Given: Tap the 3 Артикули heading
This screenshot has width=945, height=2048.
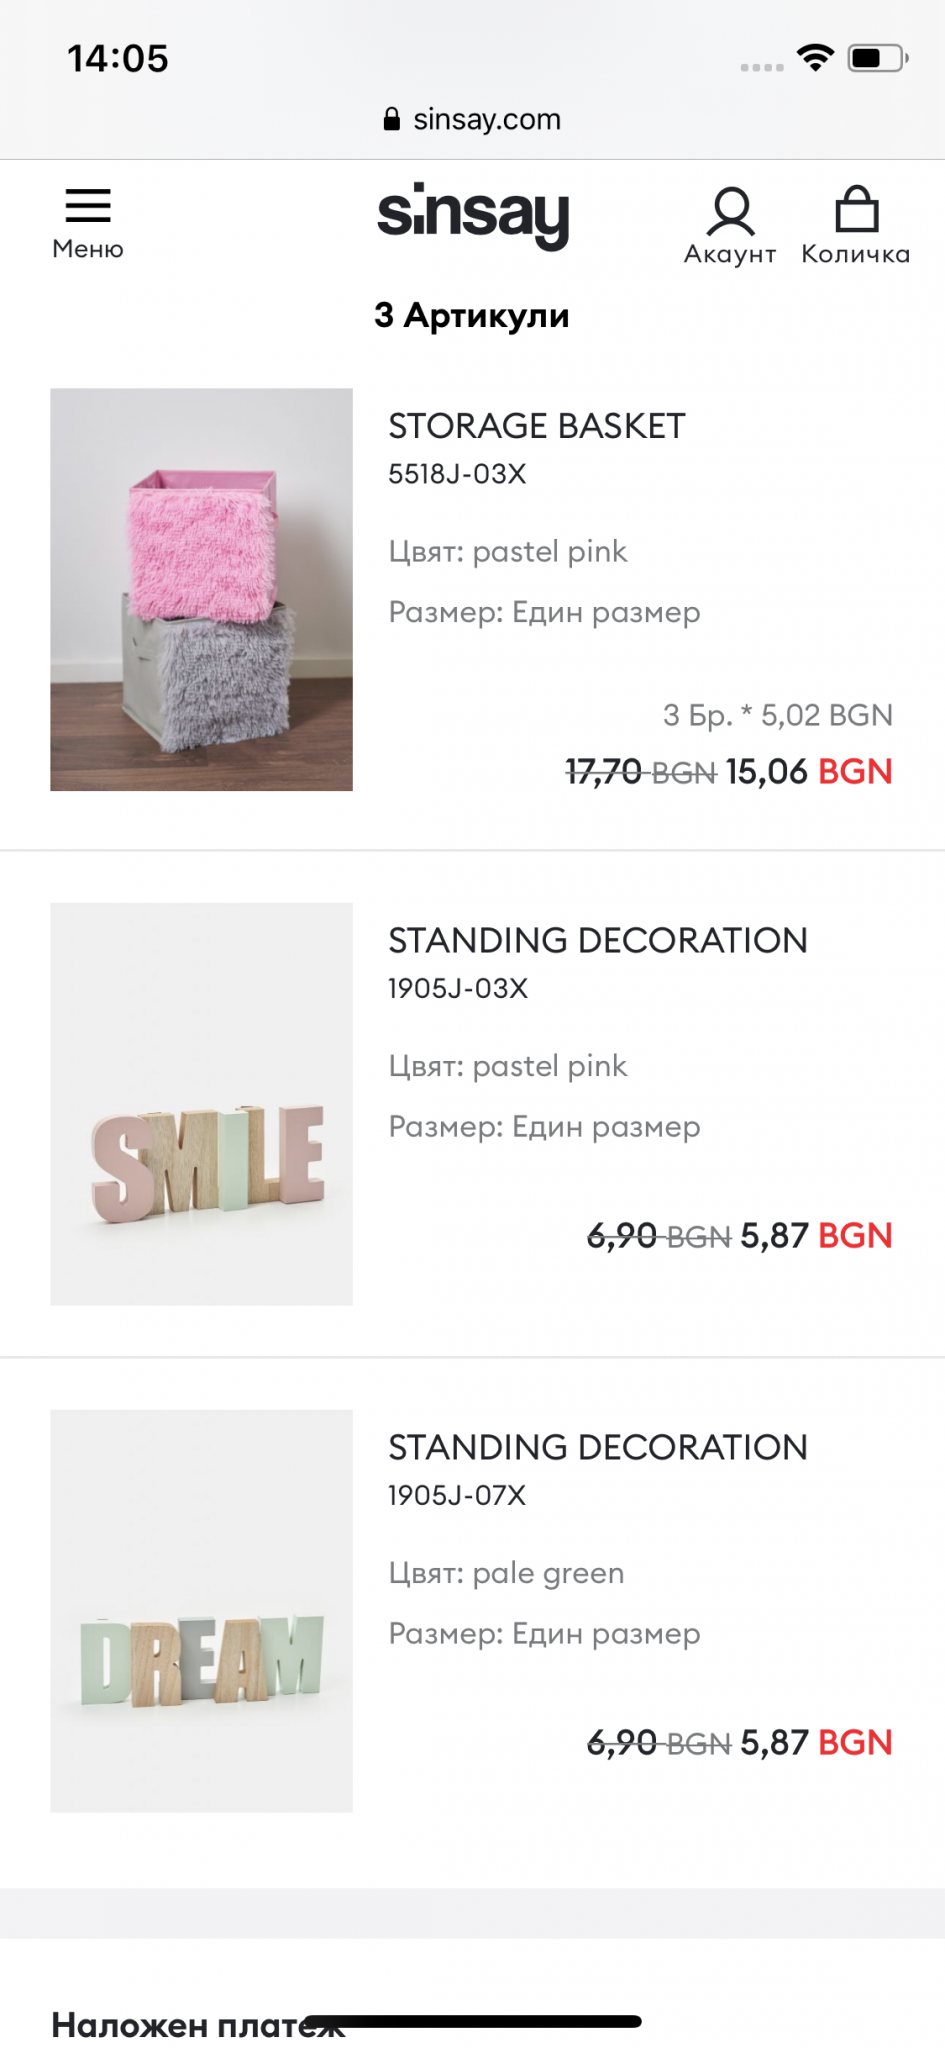Looking at the screenshot, I should click(472, 316).
